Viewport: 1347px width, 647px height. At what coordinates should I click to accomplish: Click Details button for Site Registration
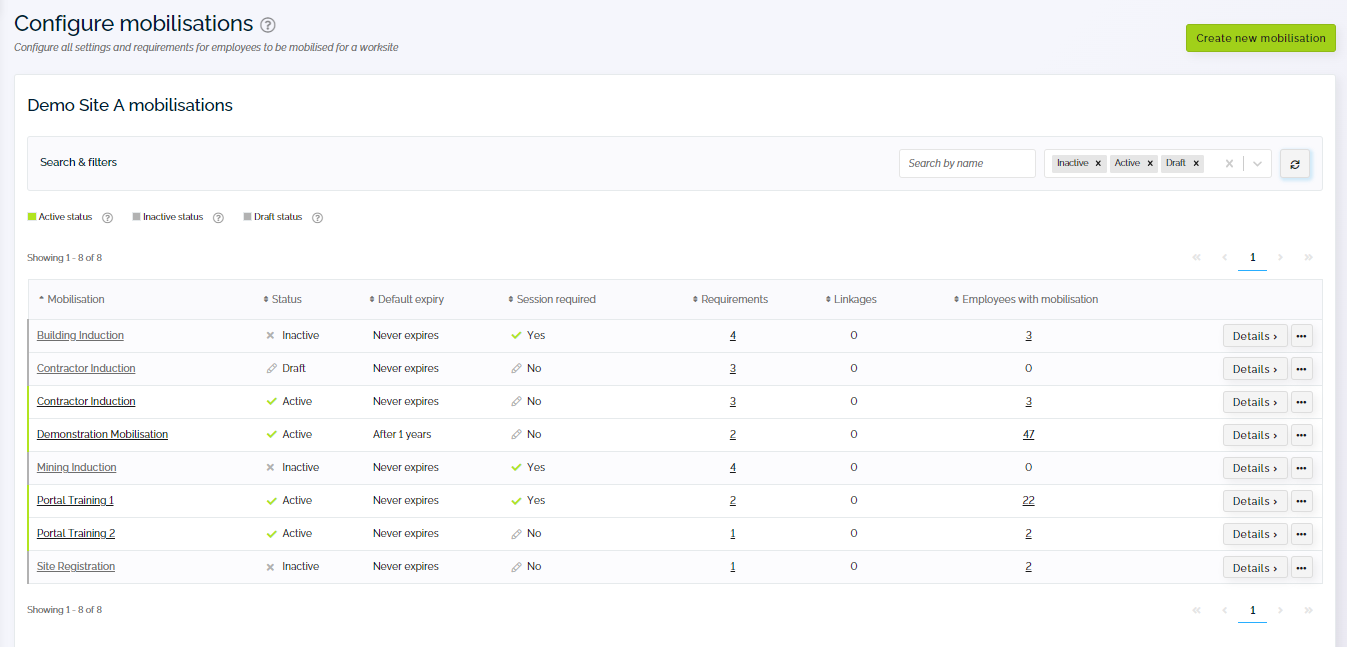[x=1255, y=567]
